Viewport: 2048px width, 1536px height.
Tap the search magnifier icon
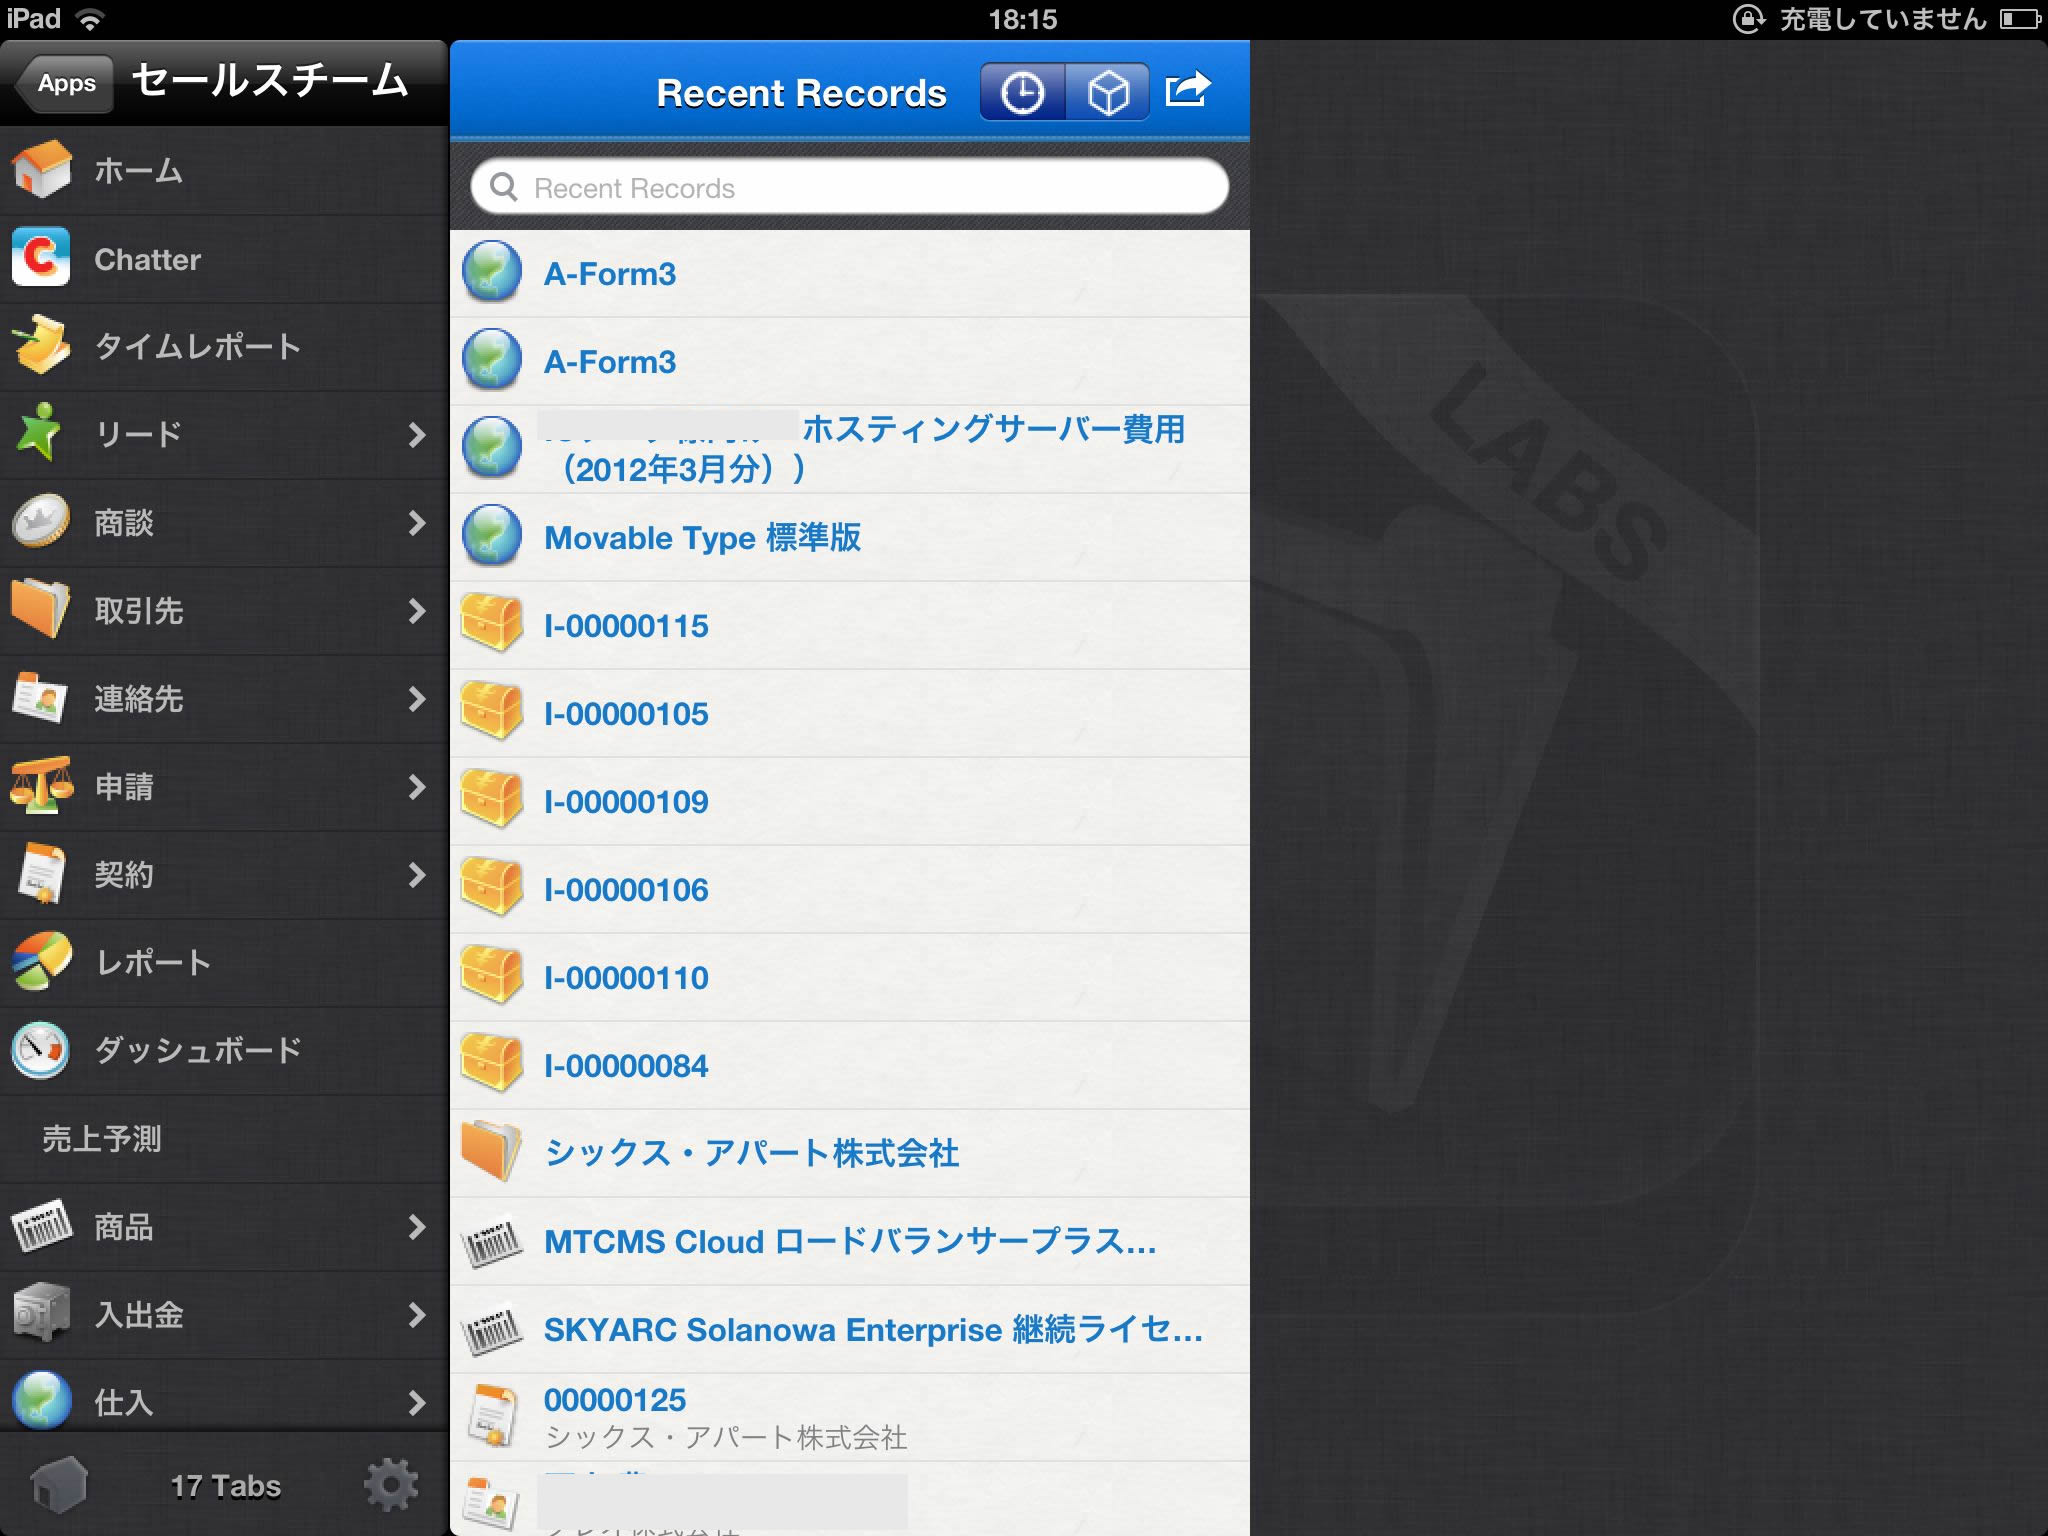(x=504, y=187)
